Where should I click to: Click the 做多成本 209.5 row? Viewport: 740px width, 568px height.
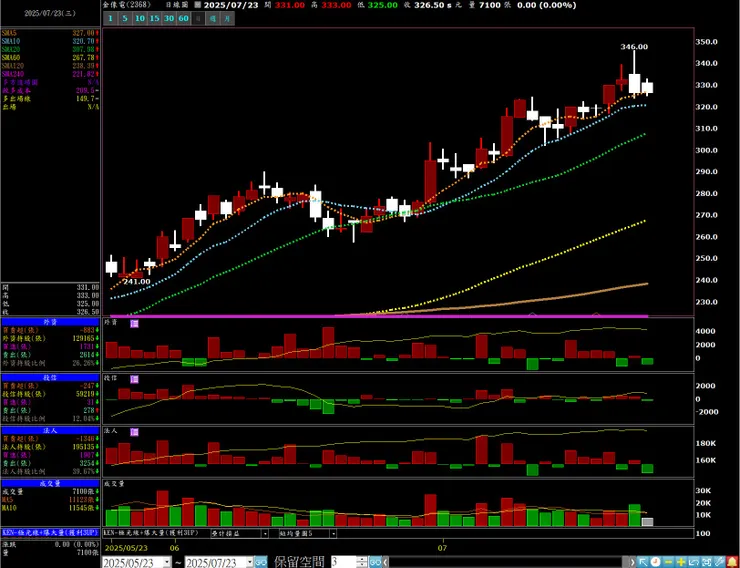point(50,91)
